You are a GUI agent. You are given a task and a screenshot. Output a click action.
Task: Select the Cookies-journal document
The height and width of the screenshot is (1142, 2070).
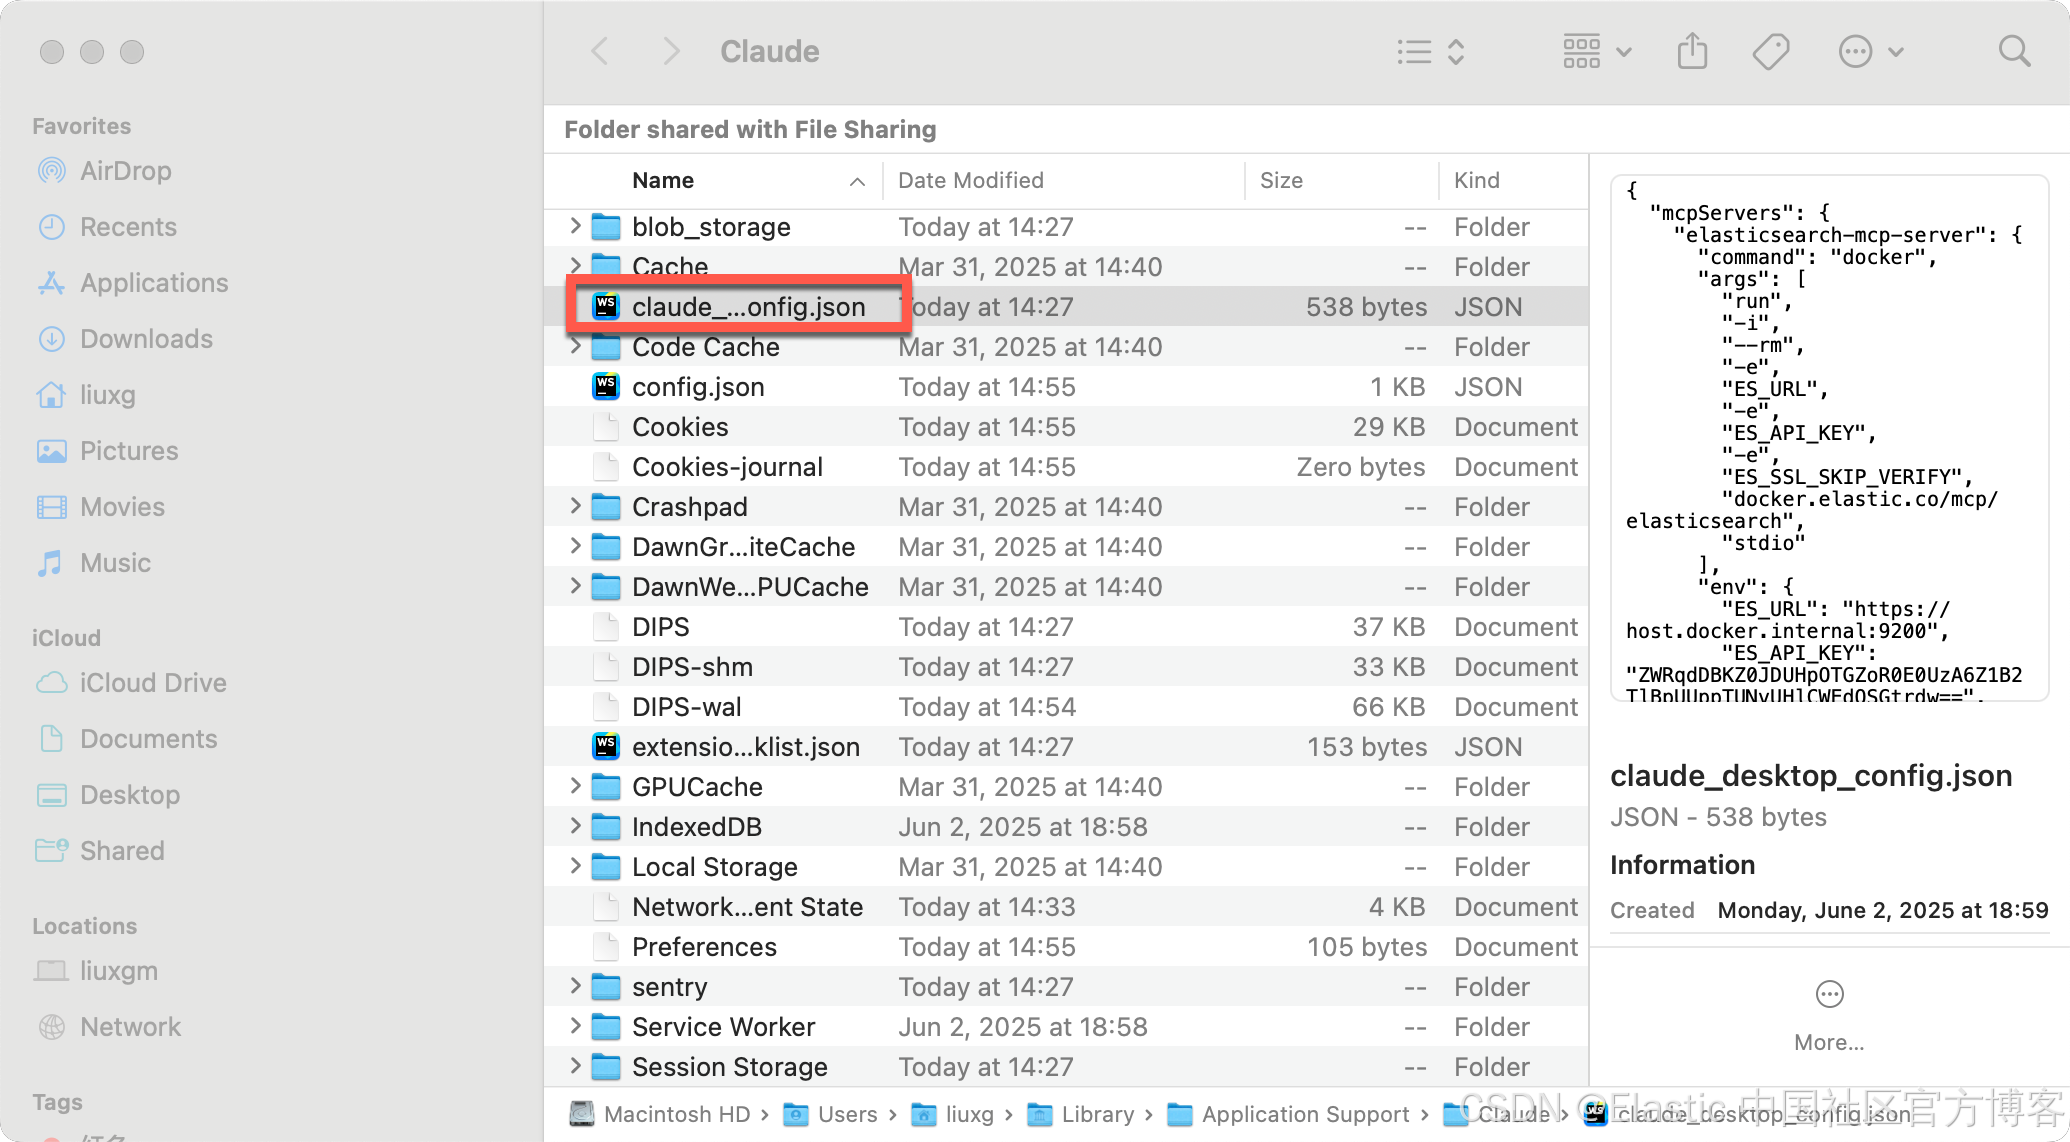tap(1066, 467)
